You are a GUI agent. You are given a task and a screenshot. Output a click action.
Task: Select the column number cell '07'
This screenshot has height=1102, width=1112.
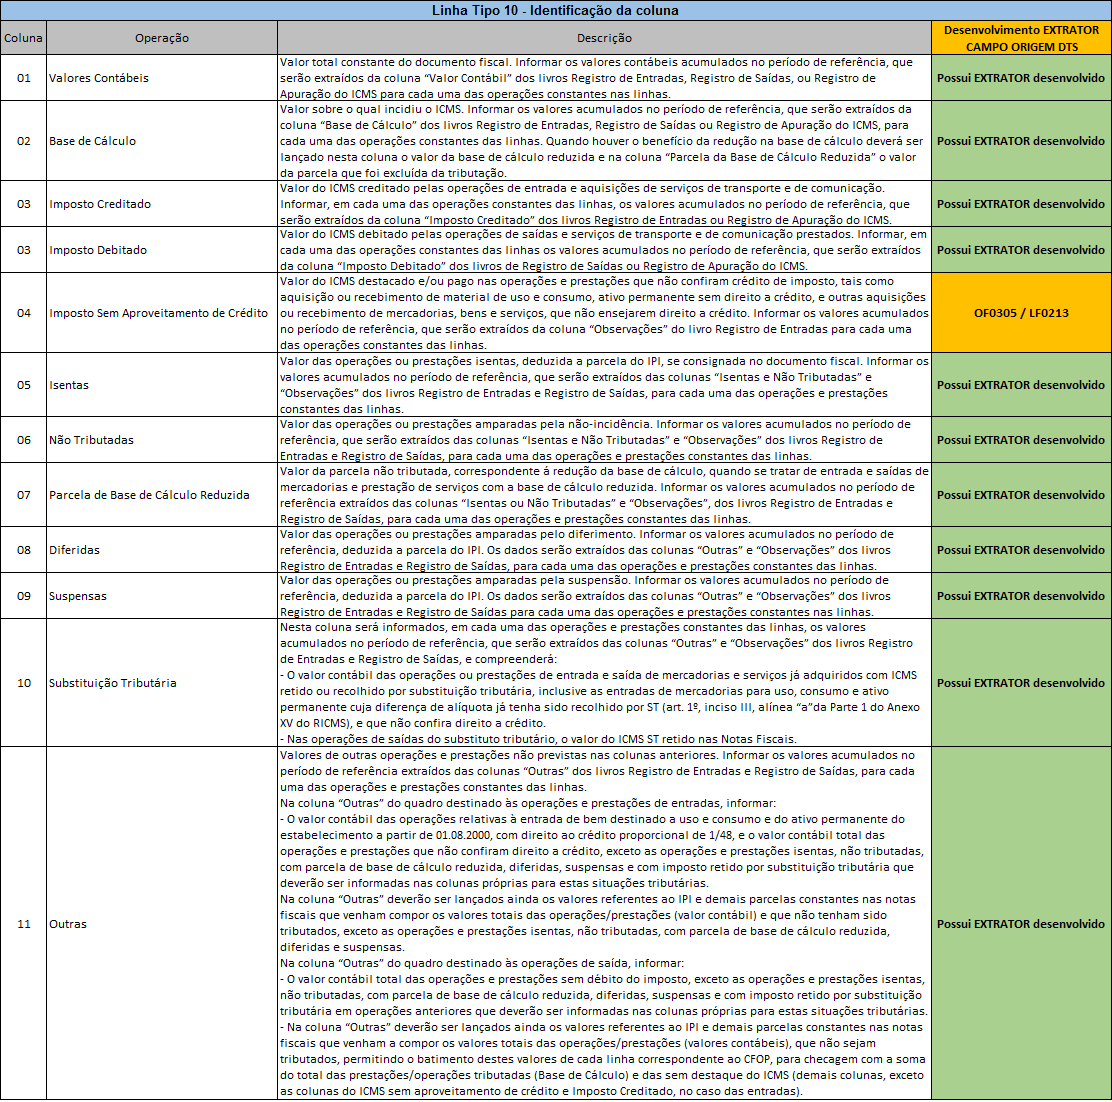click(23, 495)
